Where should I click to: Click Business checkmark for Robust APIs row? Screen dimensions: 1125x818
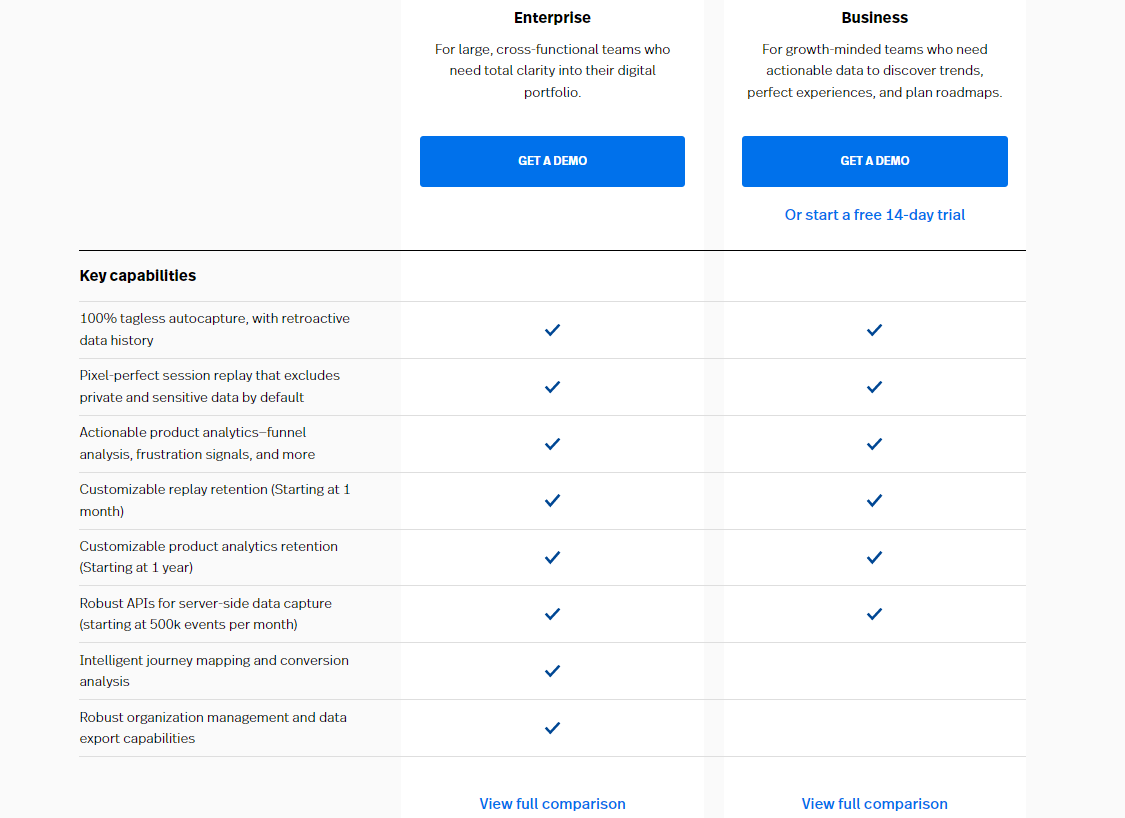pyautogui.click(x=874, y=614)
